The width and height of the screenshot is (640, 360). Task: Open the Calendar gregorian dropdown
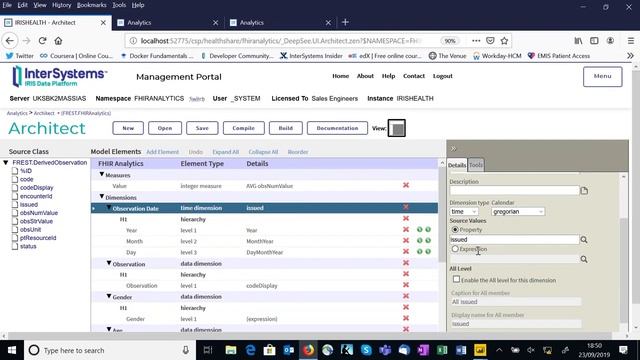518,211
